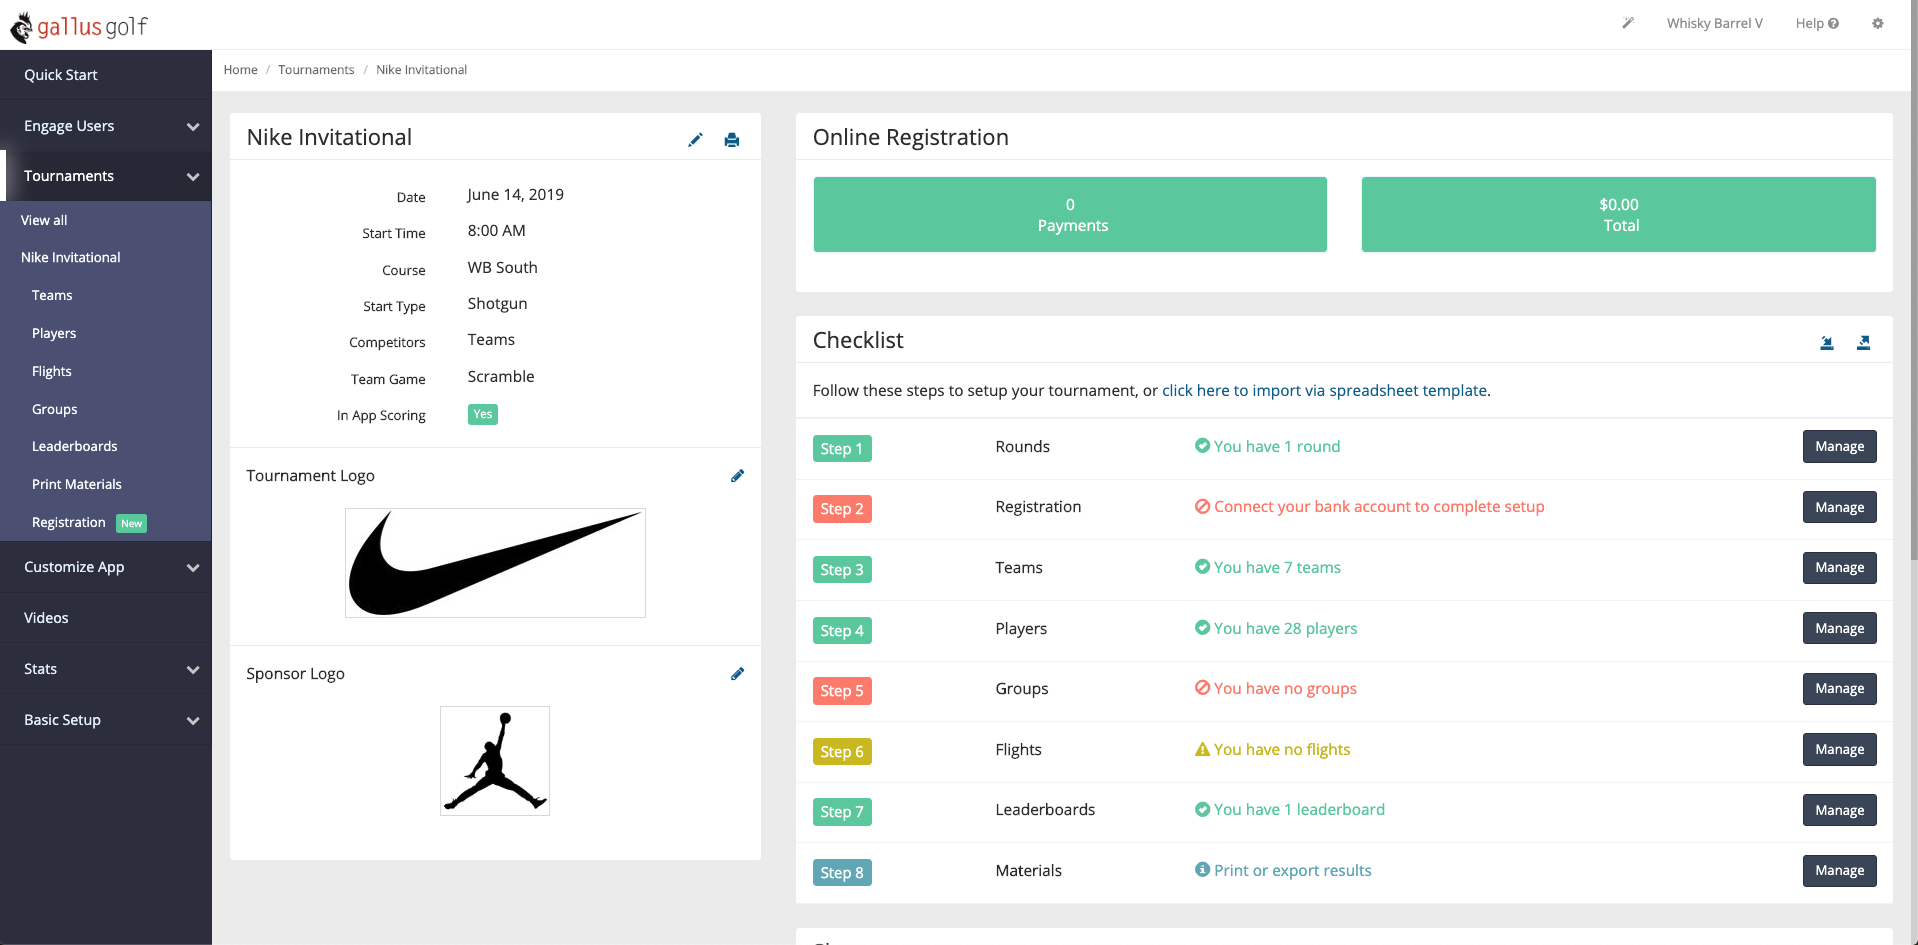Click the second Checklist header icon
Viewport: 1918px width, 945px height.
tap(1863, 343)
